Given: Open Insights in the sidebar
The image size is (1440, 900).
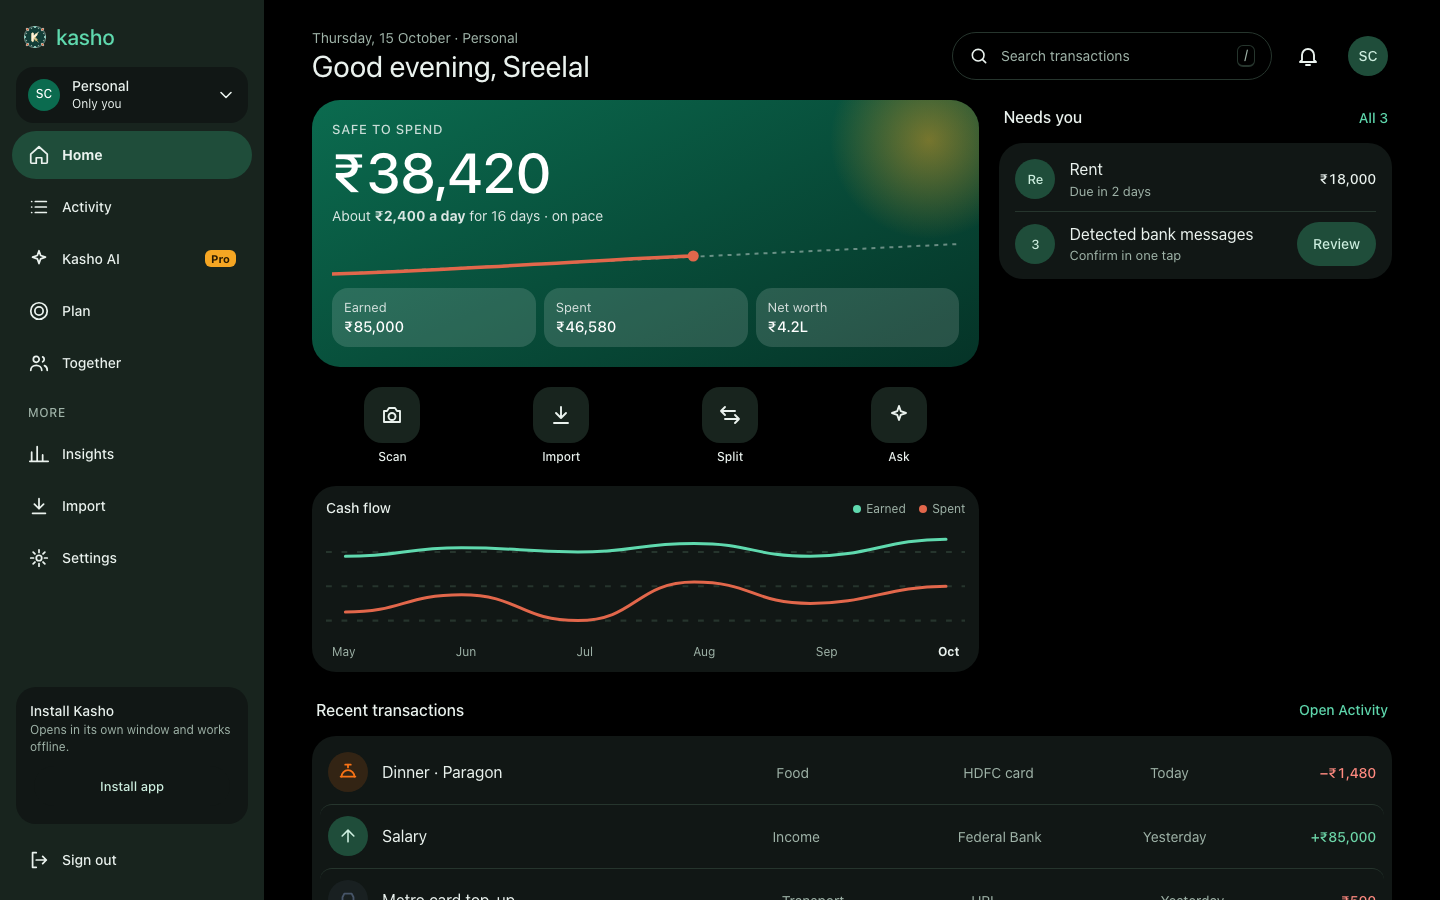Looking at the screenshot, I should click(132, 454).
